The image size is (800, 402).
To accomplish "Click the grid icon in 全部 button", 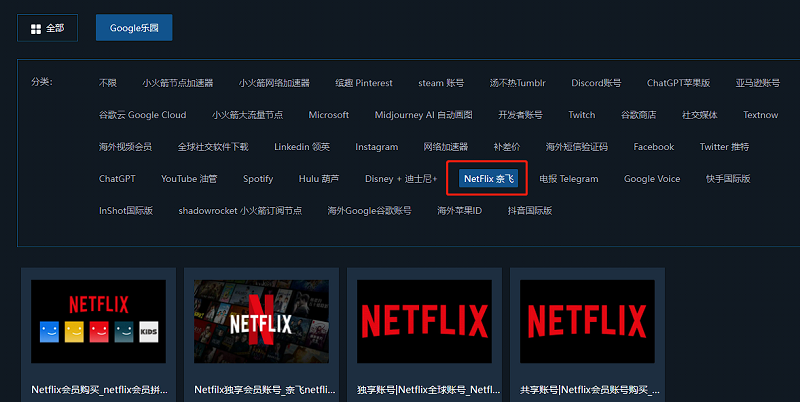I will (36, 29).
